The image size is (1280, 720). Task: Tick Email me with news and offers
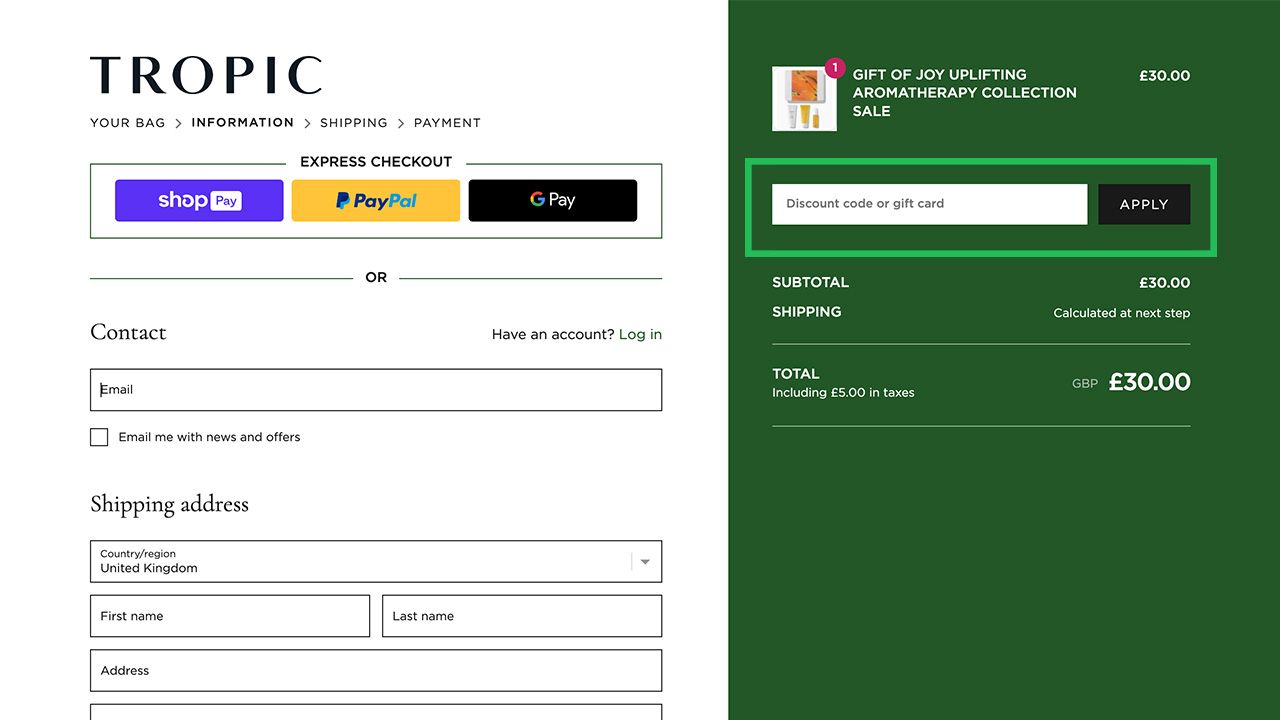point(99,437)
